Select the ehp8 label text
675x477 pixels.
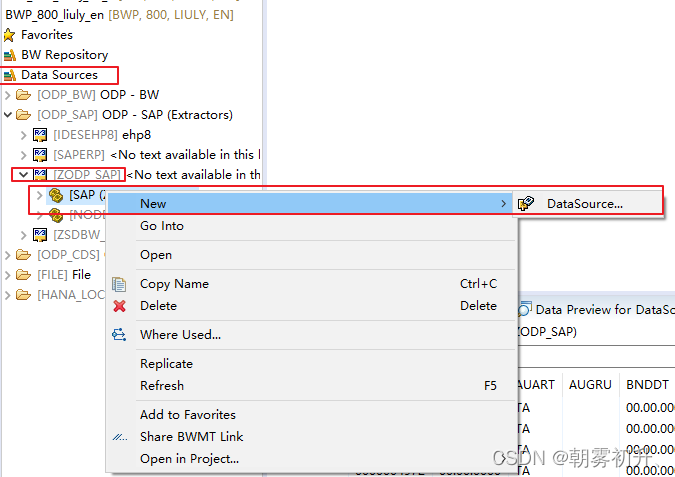click(136, 135)
